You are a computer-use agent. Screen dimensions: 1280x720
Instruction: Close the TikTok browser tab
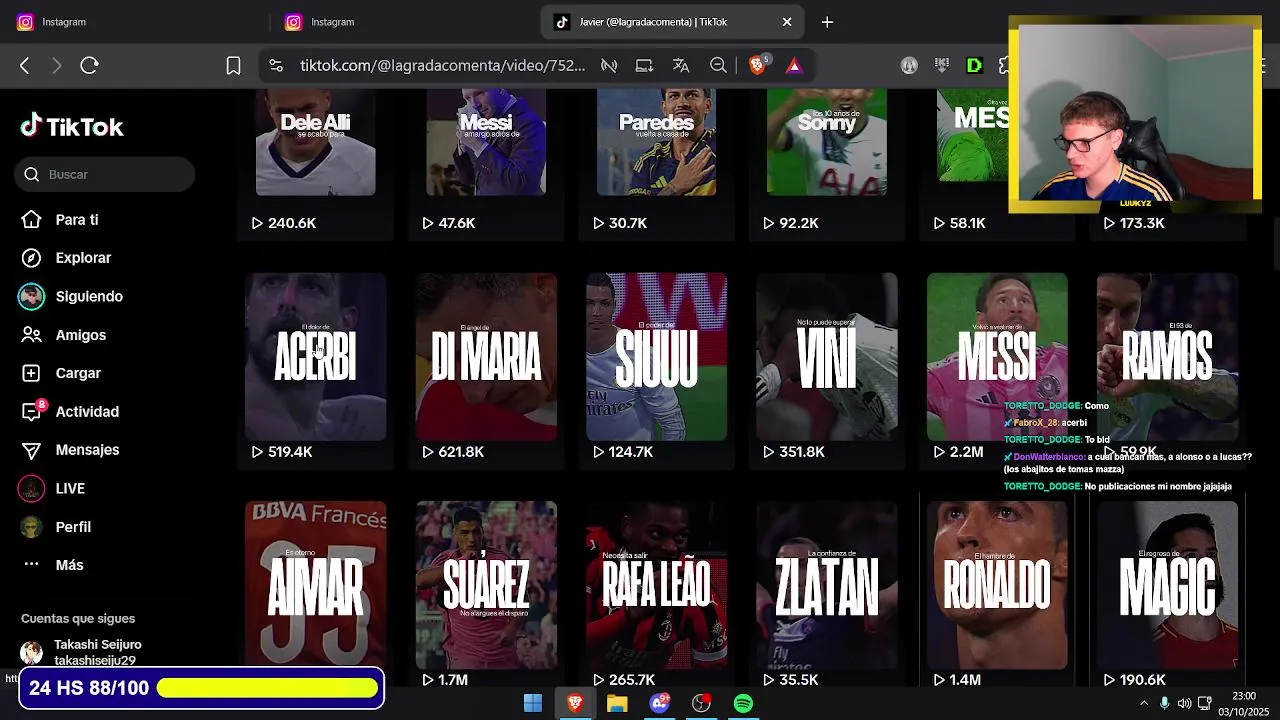click(x=787, y=22)
